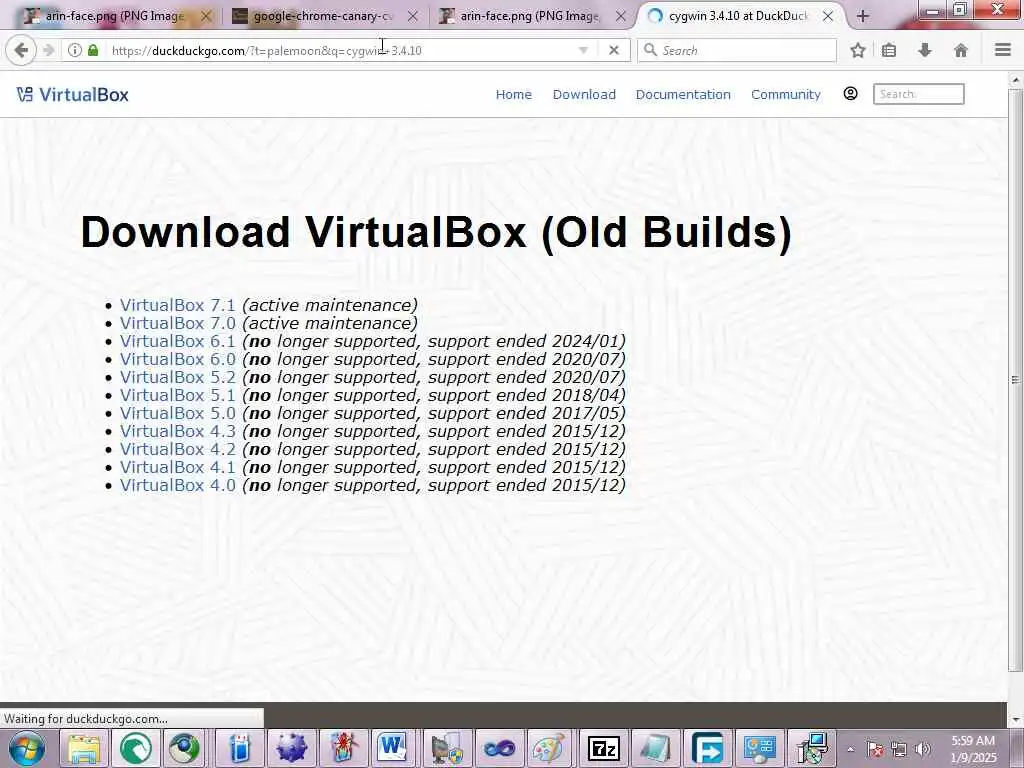Viewport: 1024px width, 768px height.
Task: Close the google-chrome-canary tab
Action: (413, 16)
